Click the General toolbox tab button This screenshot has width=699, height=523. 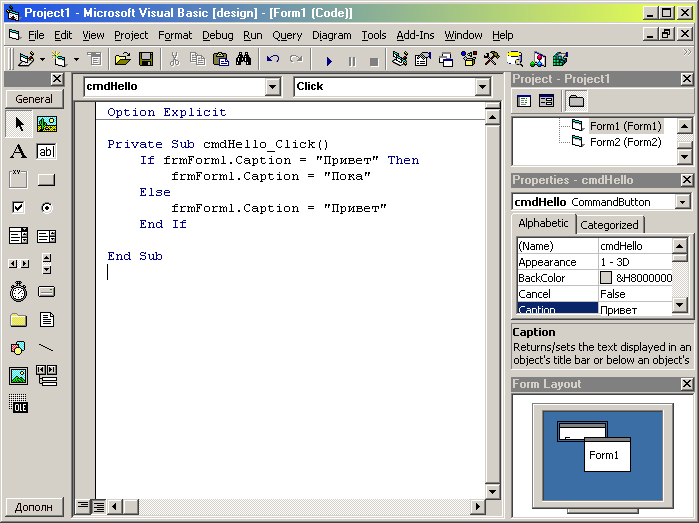(x=34, y=99)
